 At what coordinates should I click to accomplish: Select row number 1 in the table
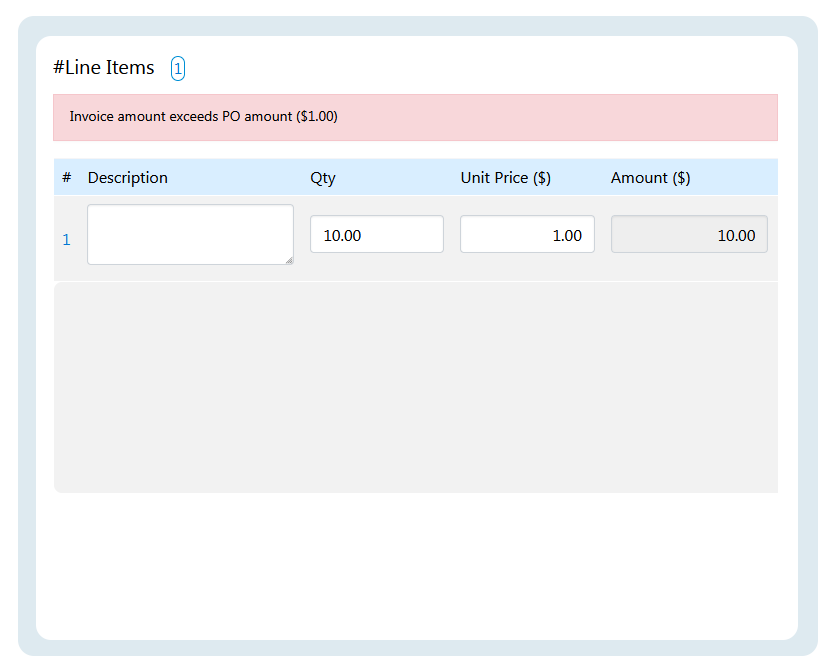pyautogui.click(x=66, y=240)
